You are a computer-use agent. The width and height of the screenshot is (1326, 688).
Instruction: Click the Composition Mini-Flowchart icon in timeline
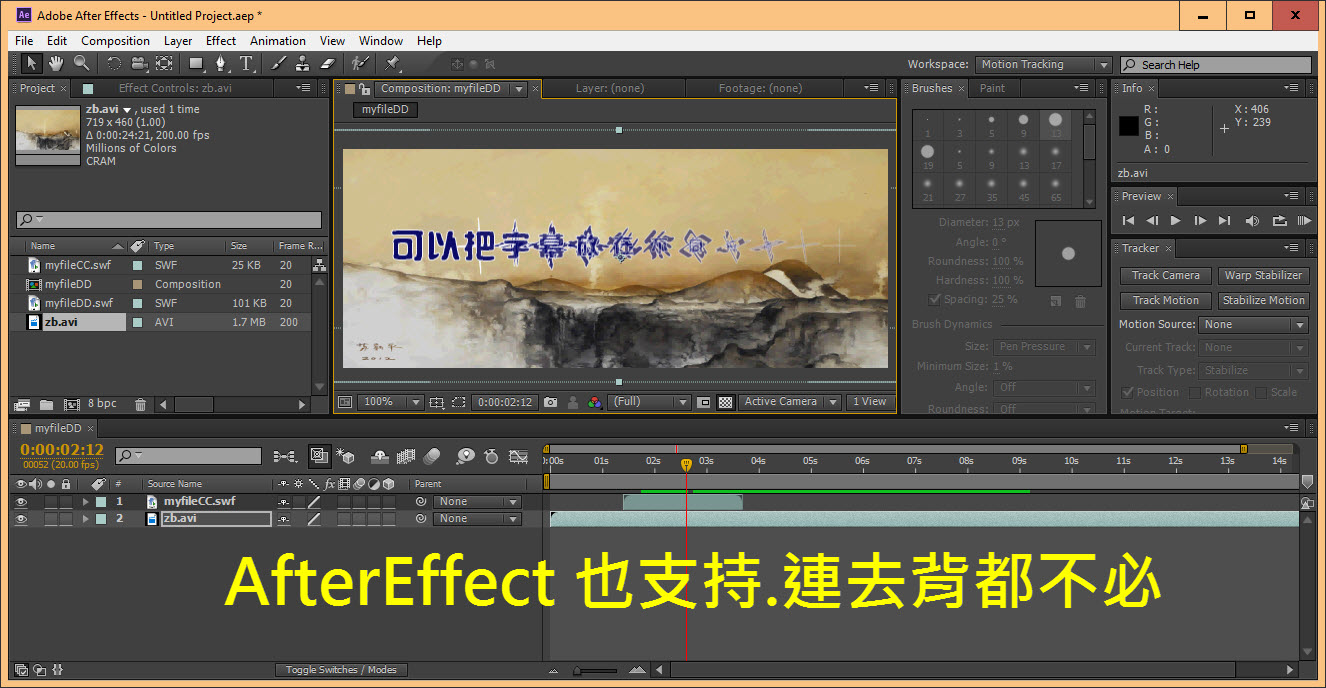tap(285, 456)
